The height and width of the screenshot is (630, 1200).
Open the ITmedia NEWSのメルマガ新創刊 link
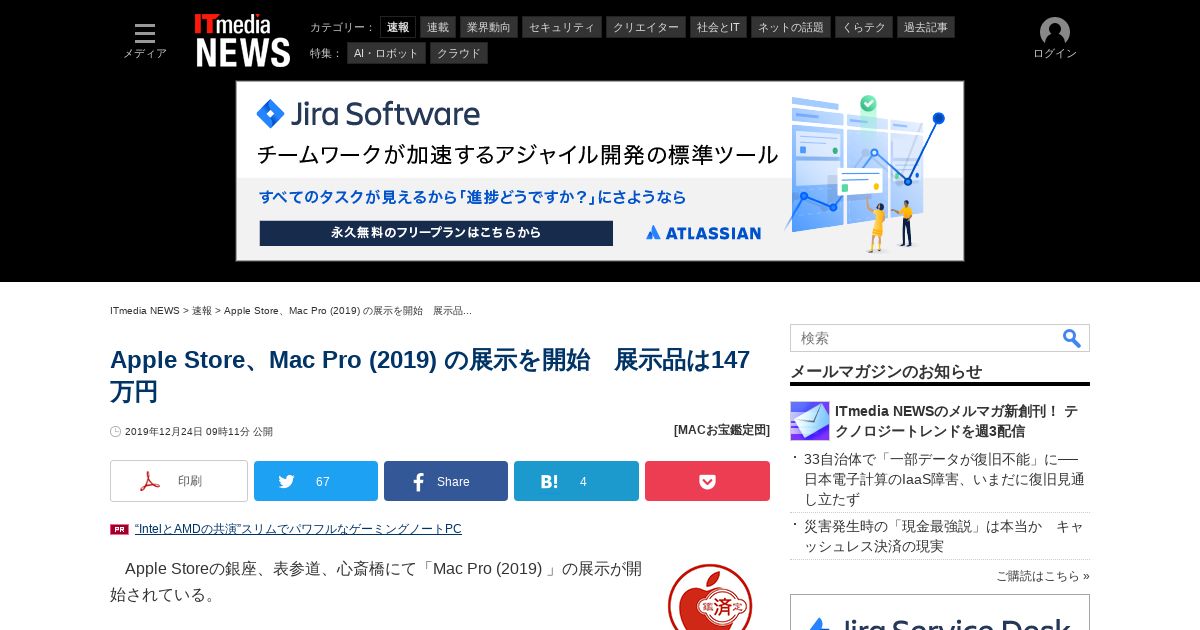click(x=956, y=421)
